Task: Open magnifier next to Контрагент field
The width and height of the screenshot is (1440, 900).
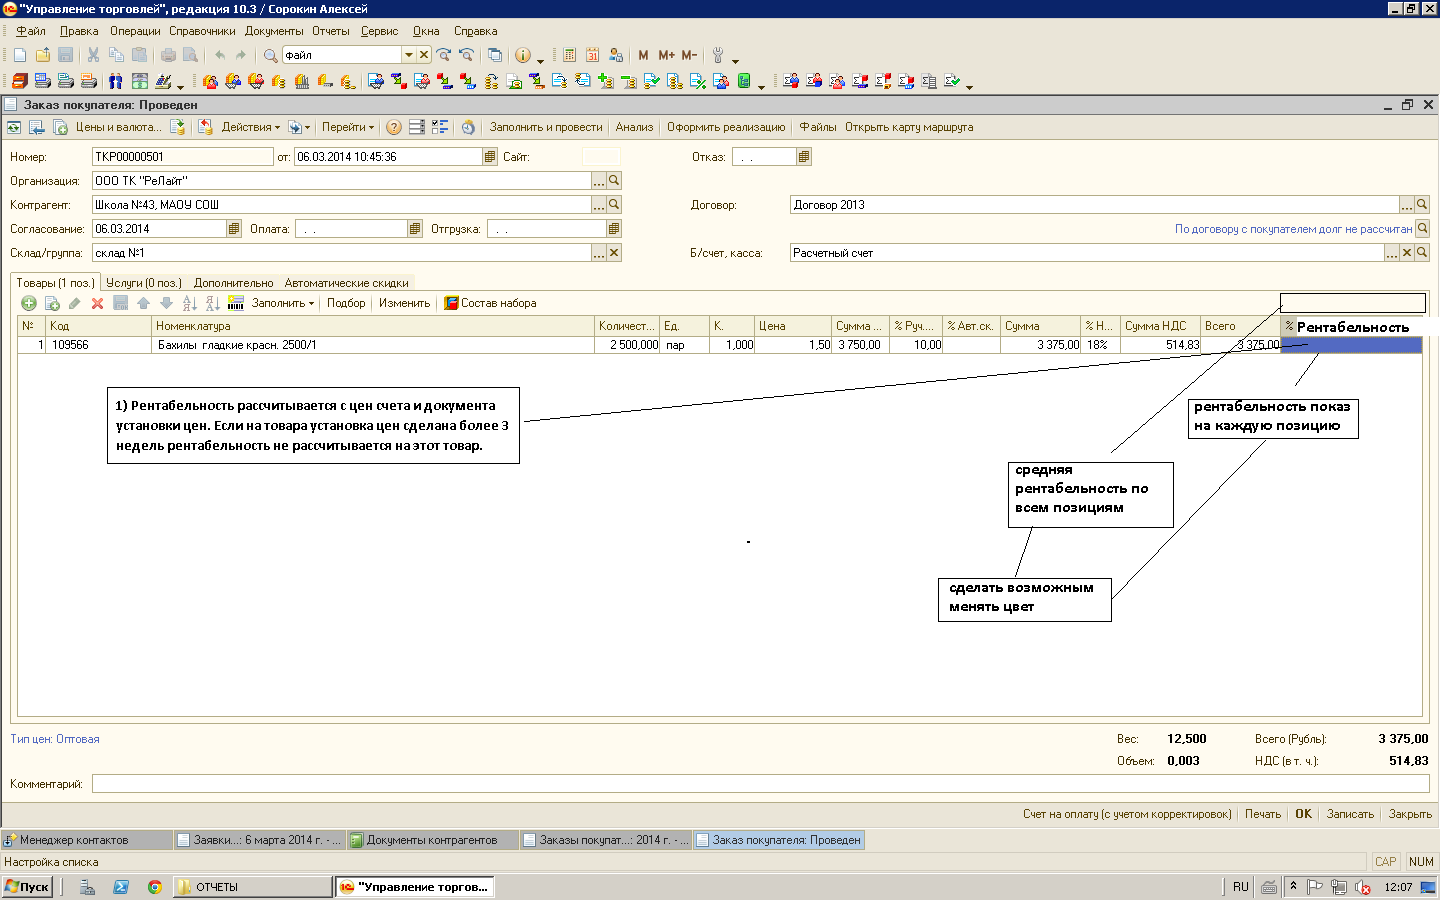Action: tap(614, 204)
